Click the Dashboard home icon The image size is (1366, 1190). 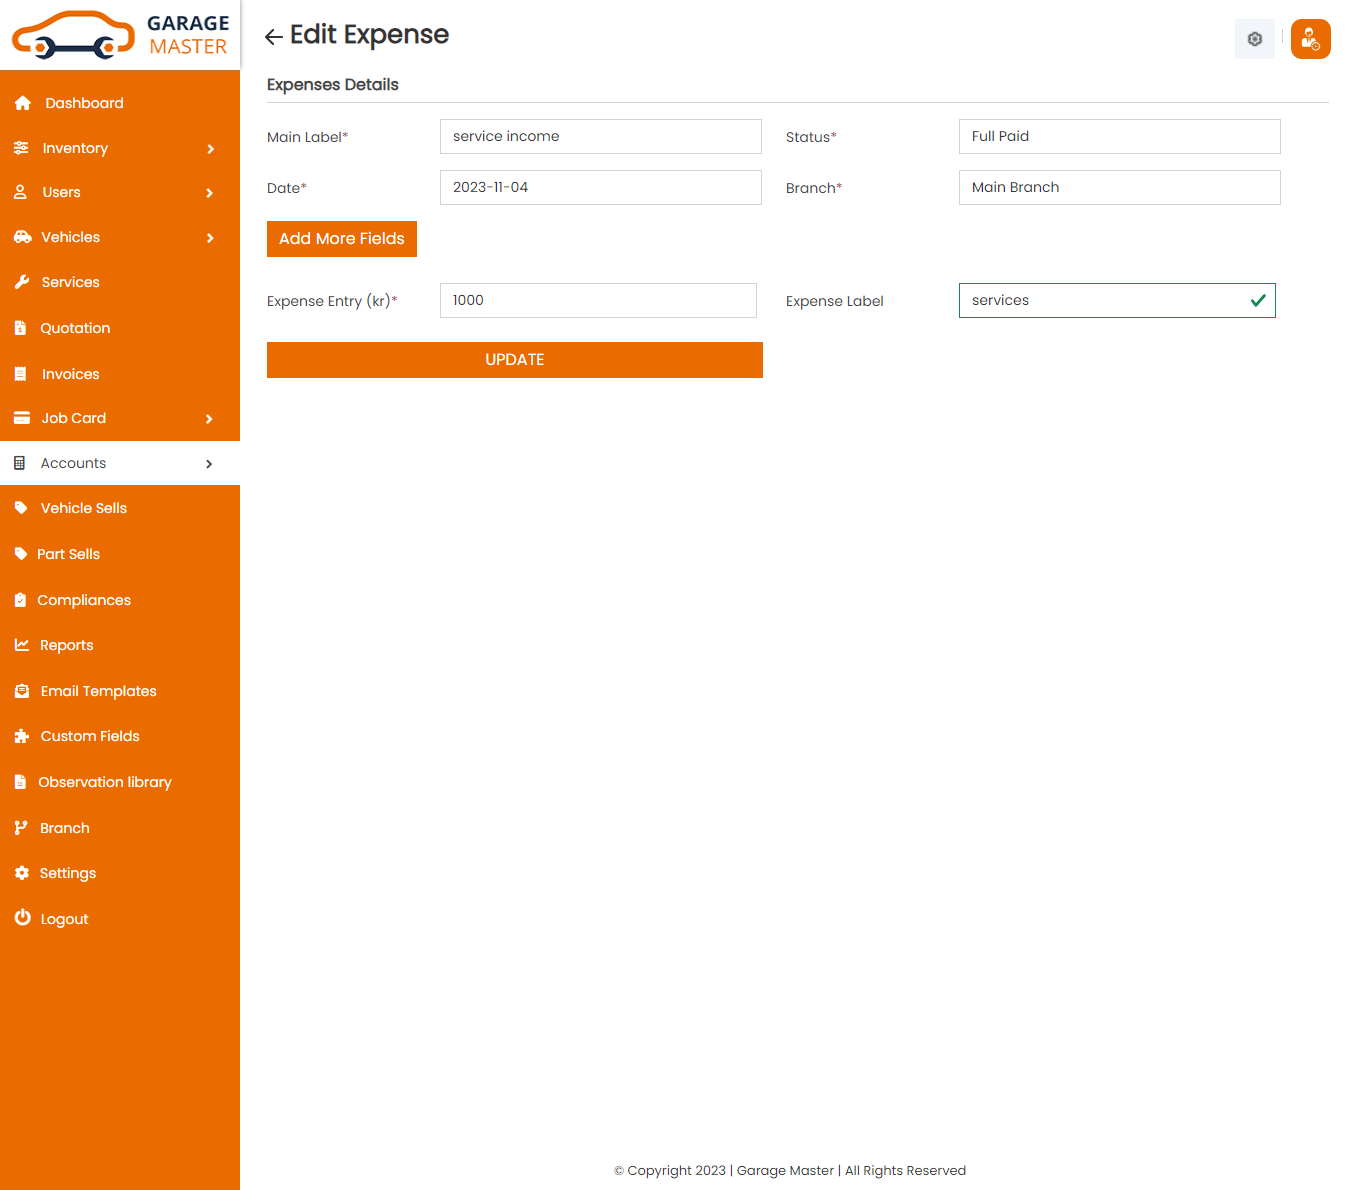[x=23, y=103]
